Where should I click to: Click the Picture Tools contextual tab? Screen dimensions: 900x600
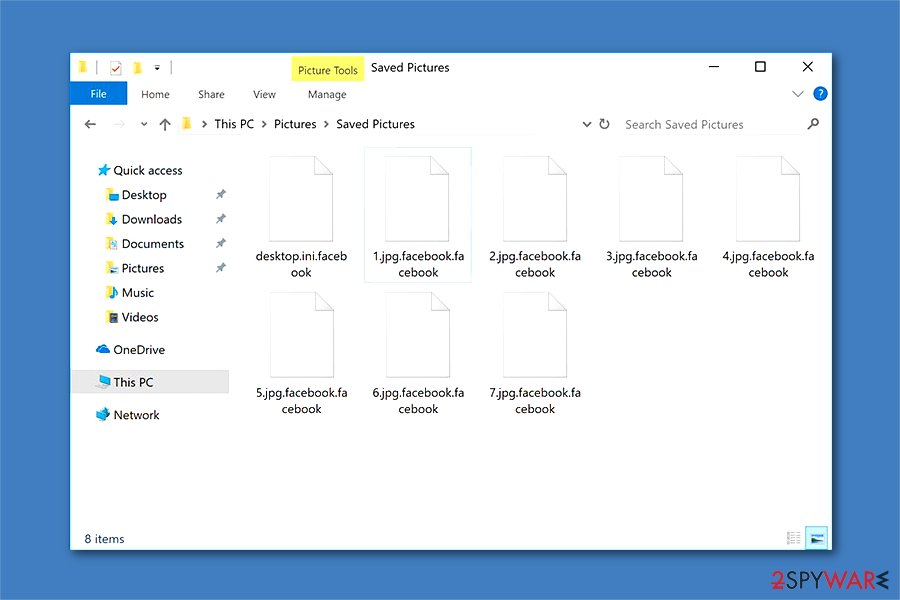pyautogui.click(x=328, y=69)
